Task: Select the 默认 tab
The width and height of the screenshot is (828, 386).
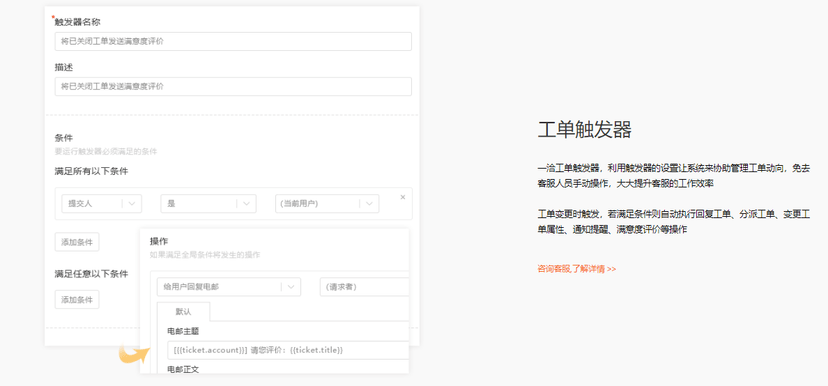Action: click(183, 312)
